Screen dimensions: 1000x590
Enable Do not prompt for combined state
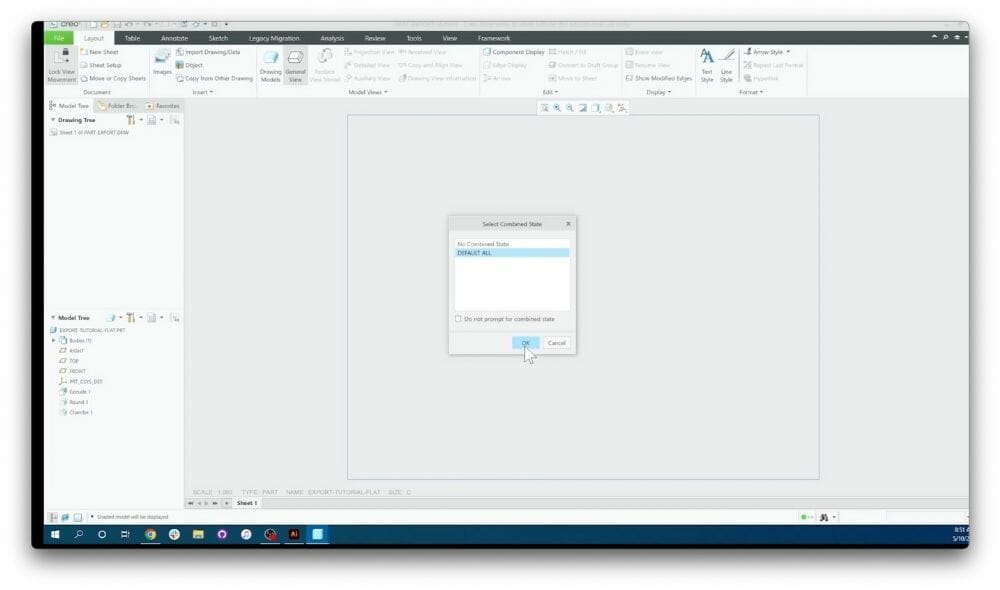(457, 318)
